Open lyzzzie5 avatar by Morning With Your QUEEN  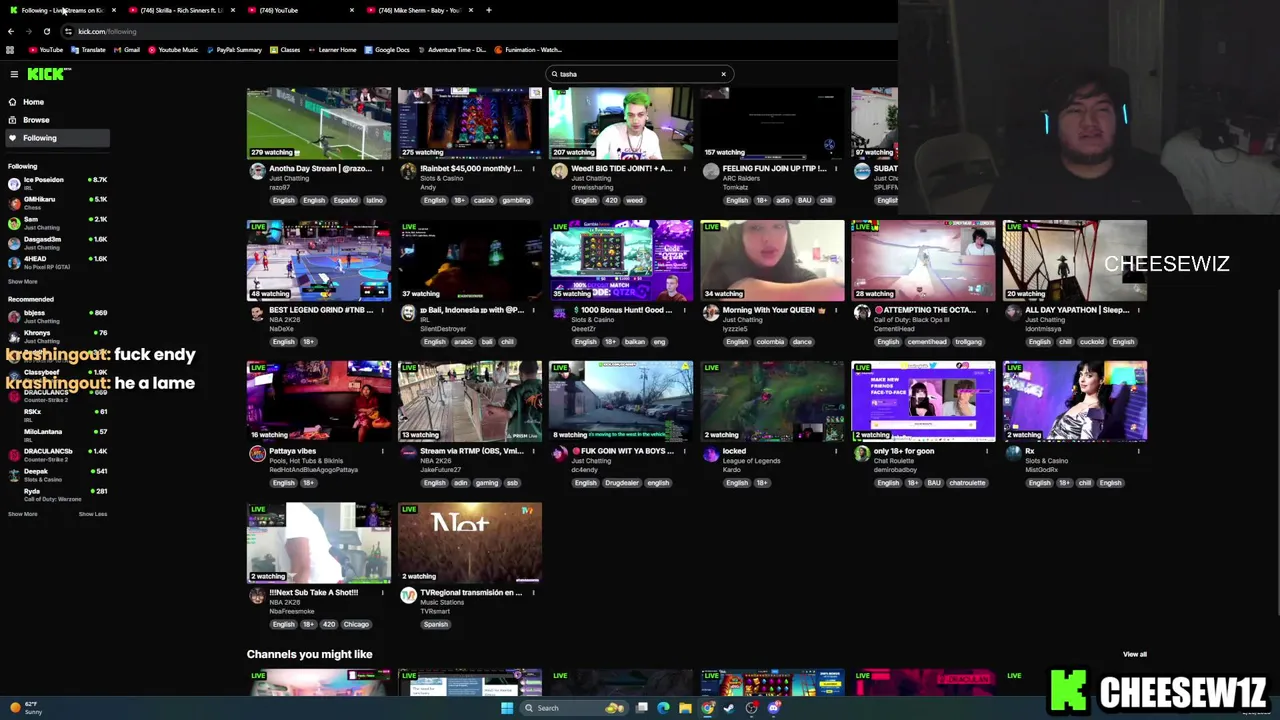tap(710, 313)
